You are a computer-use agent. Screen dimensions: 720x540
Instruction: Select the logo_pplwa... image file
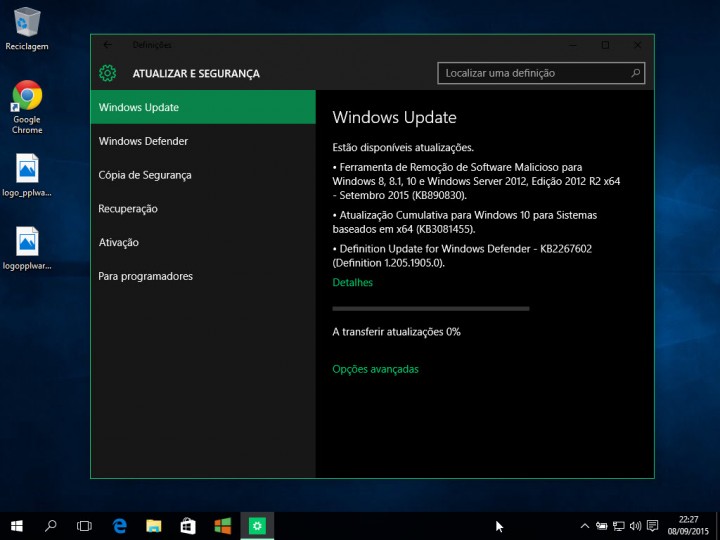27,175
